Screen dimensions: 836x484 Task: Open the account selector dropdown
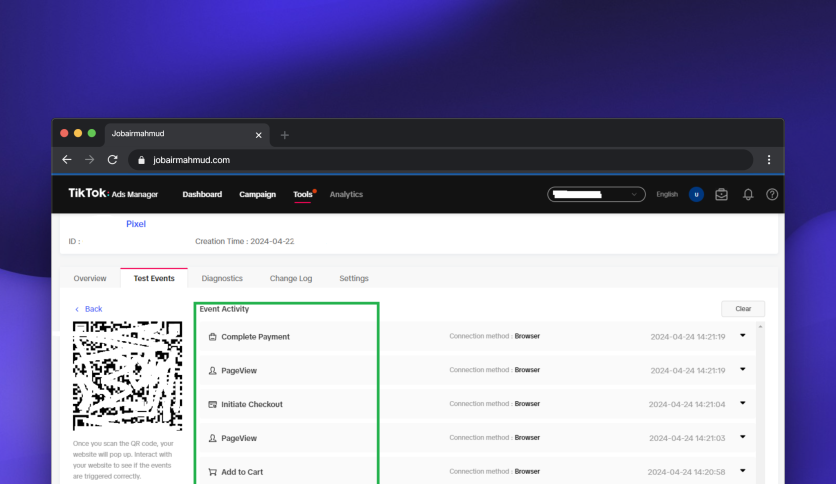click(596, 195)
